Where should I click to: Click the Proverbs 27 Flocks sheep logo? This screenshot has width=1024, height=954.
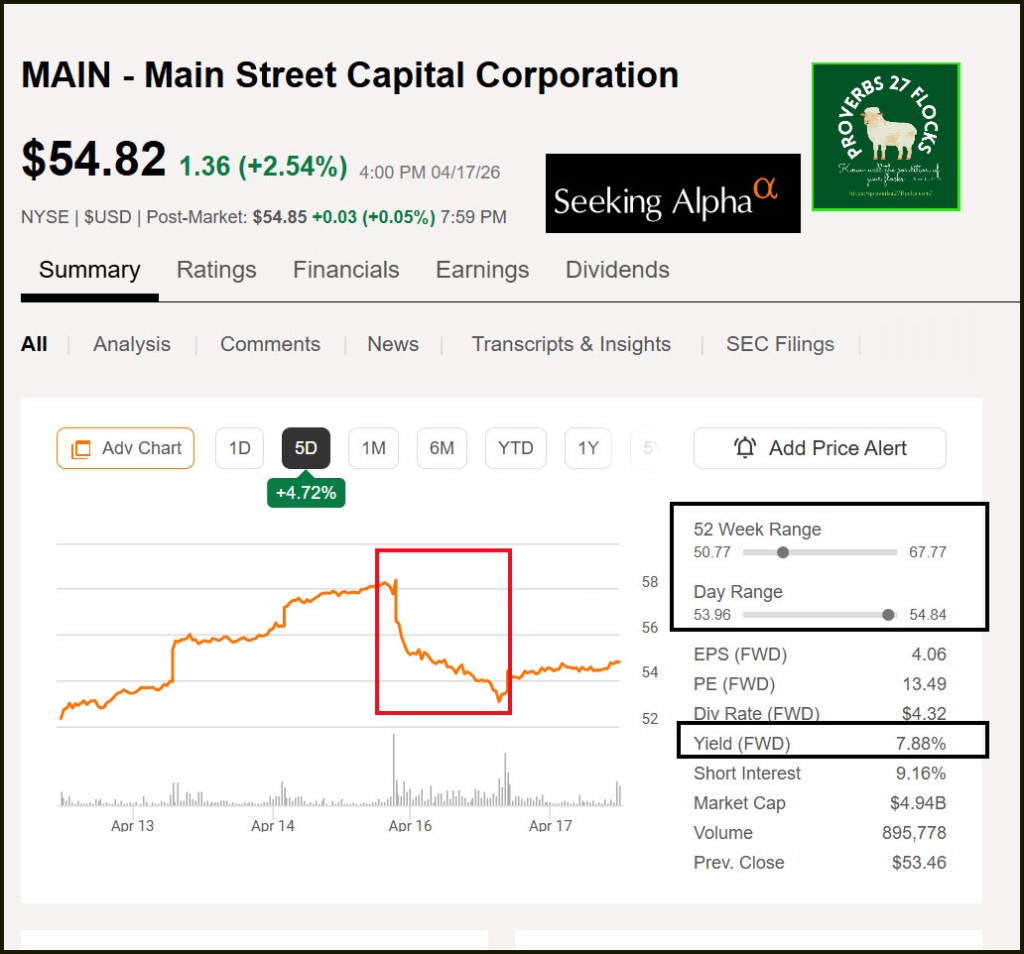tap(885, 137)
